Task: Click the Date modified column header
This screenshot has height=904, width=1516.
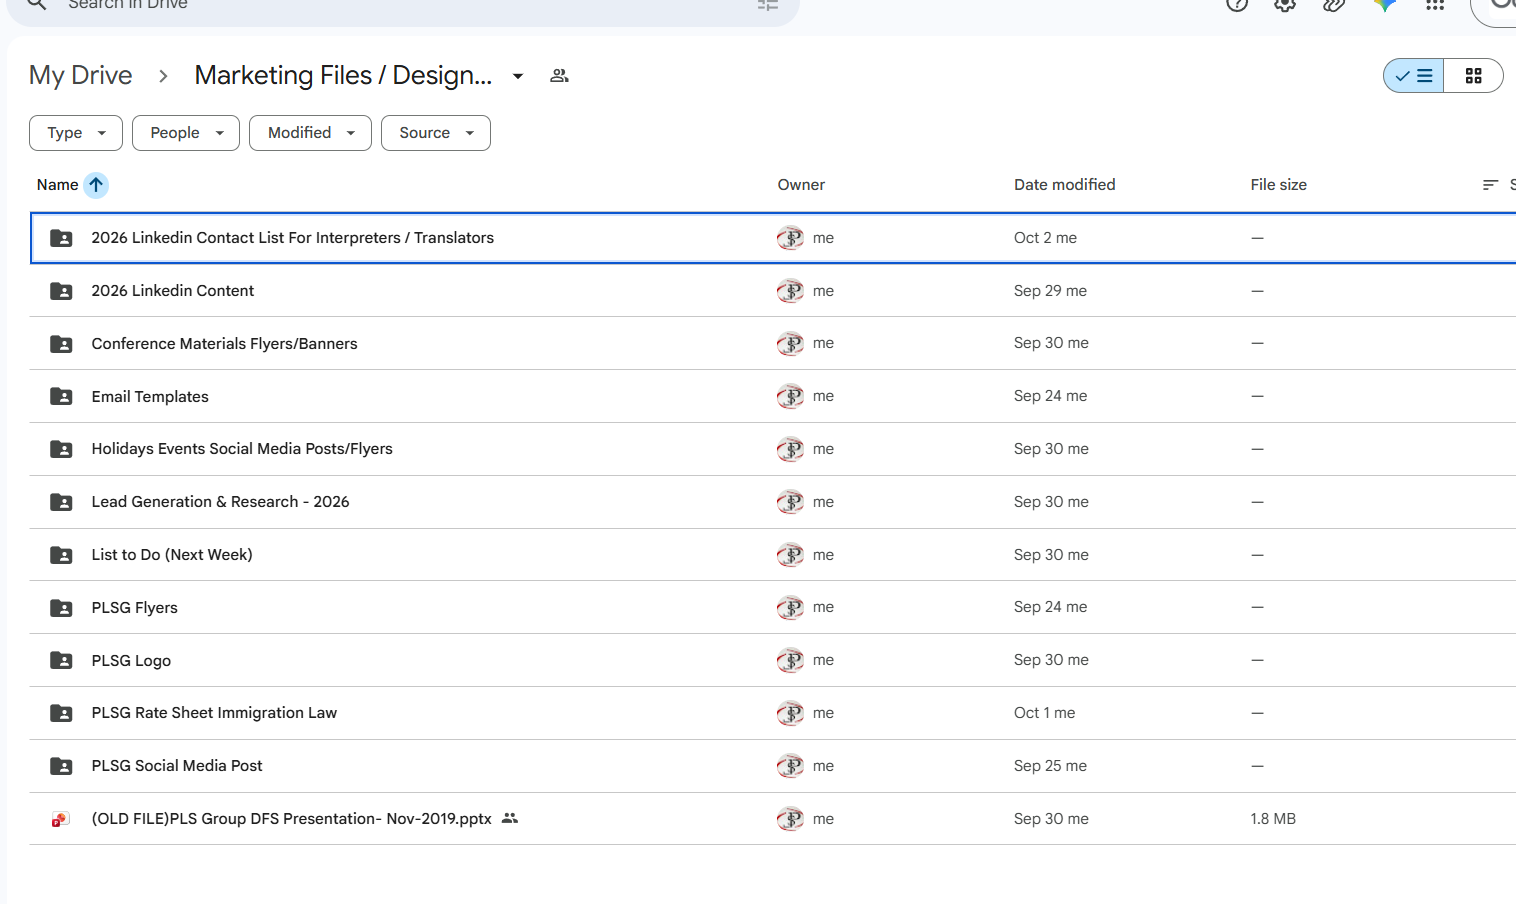Action: [x=1064, y=185]
